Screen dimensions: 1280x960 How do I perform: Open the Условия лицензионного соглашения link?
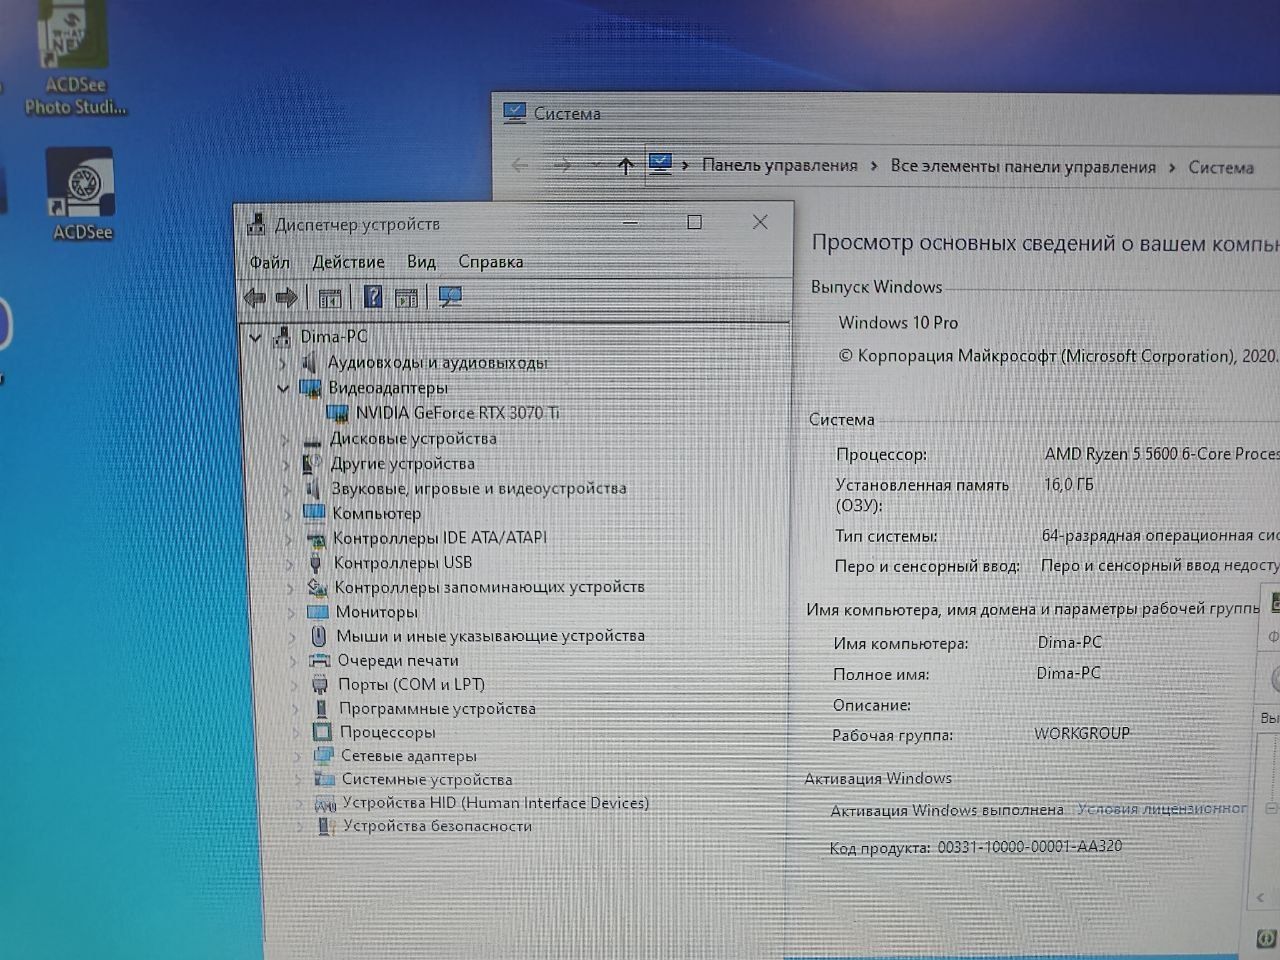[1162, 808]
